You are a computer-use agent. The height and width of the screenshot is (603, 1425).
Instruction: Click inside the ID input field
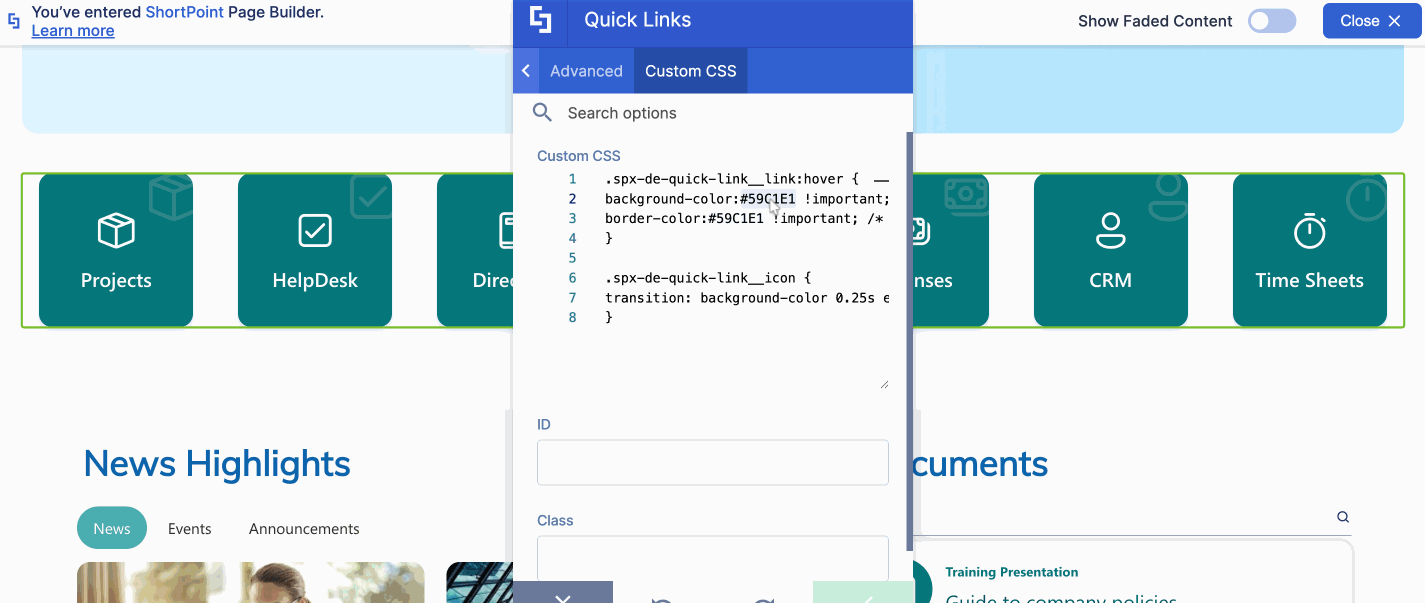pyautogui.click(x=712, y=462)
